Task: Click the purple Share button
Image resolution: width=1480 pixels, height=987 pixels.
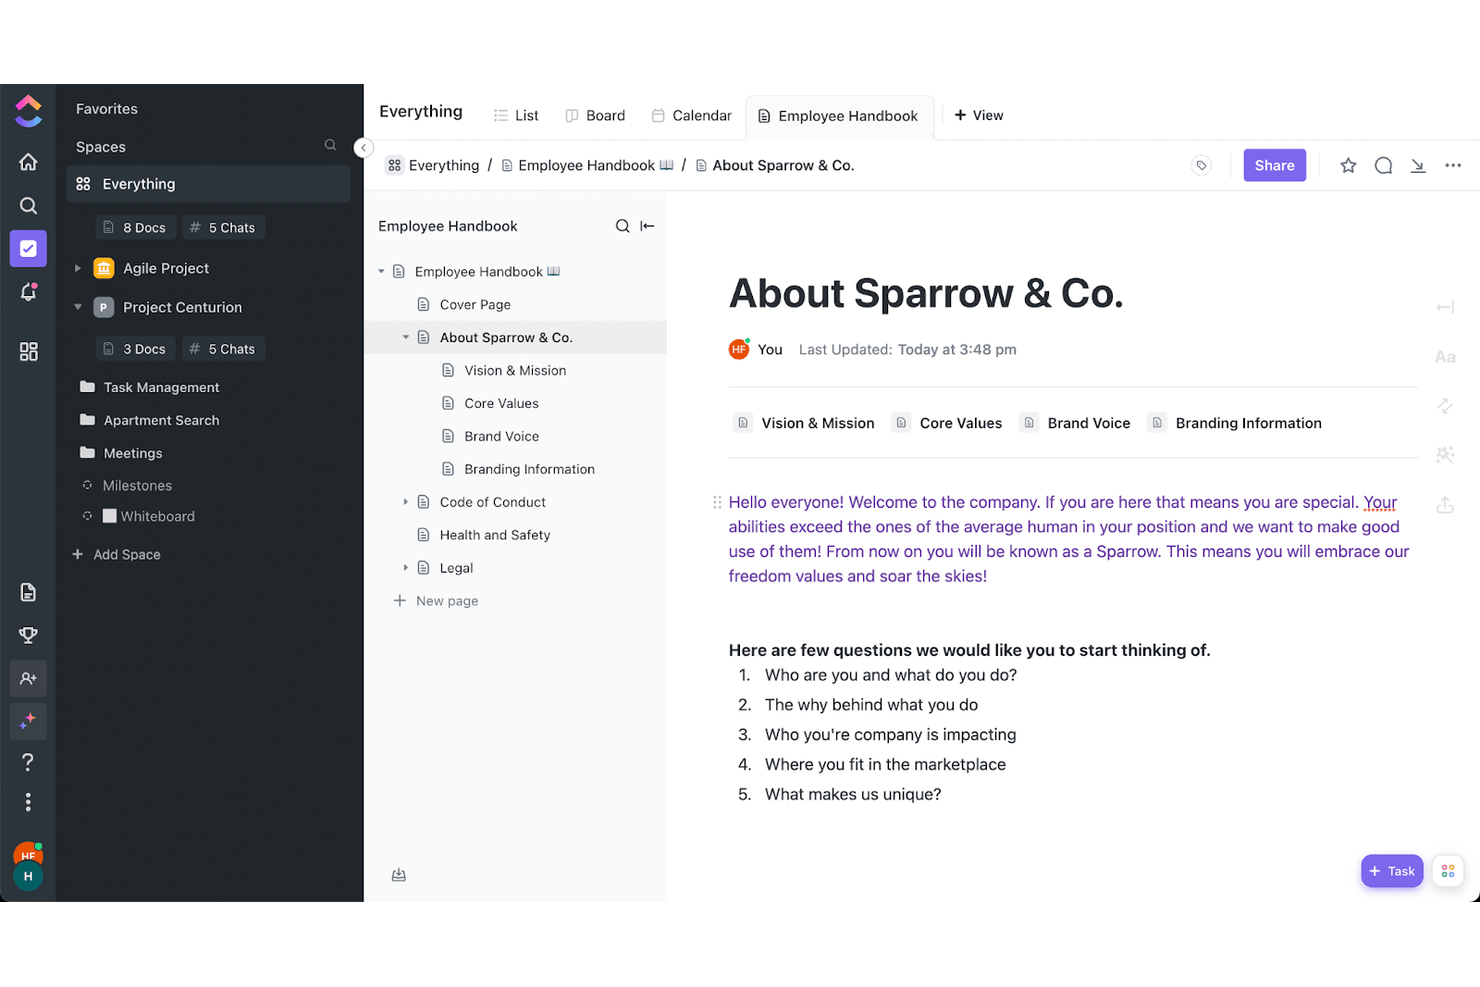Action: pos(1274,166)
